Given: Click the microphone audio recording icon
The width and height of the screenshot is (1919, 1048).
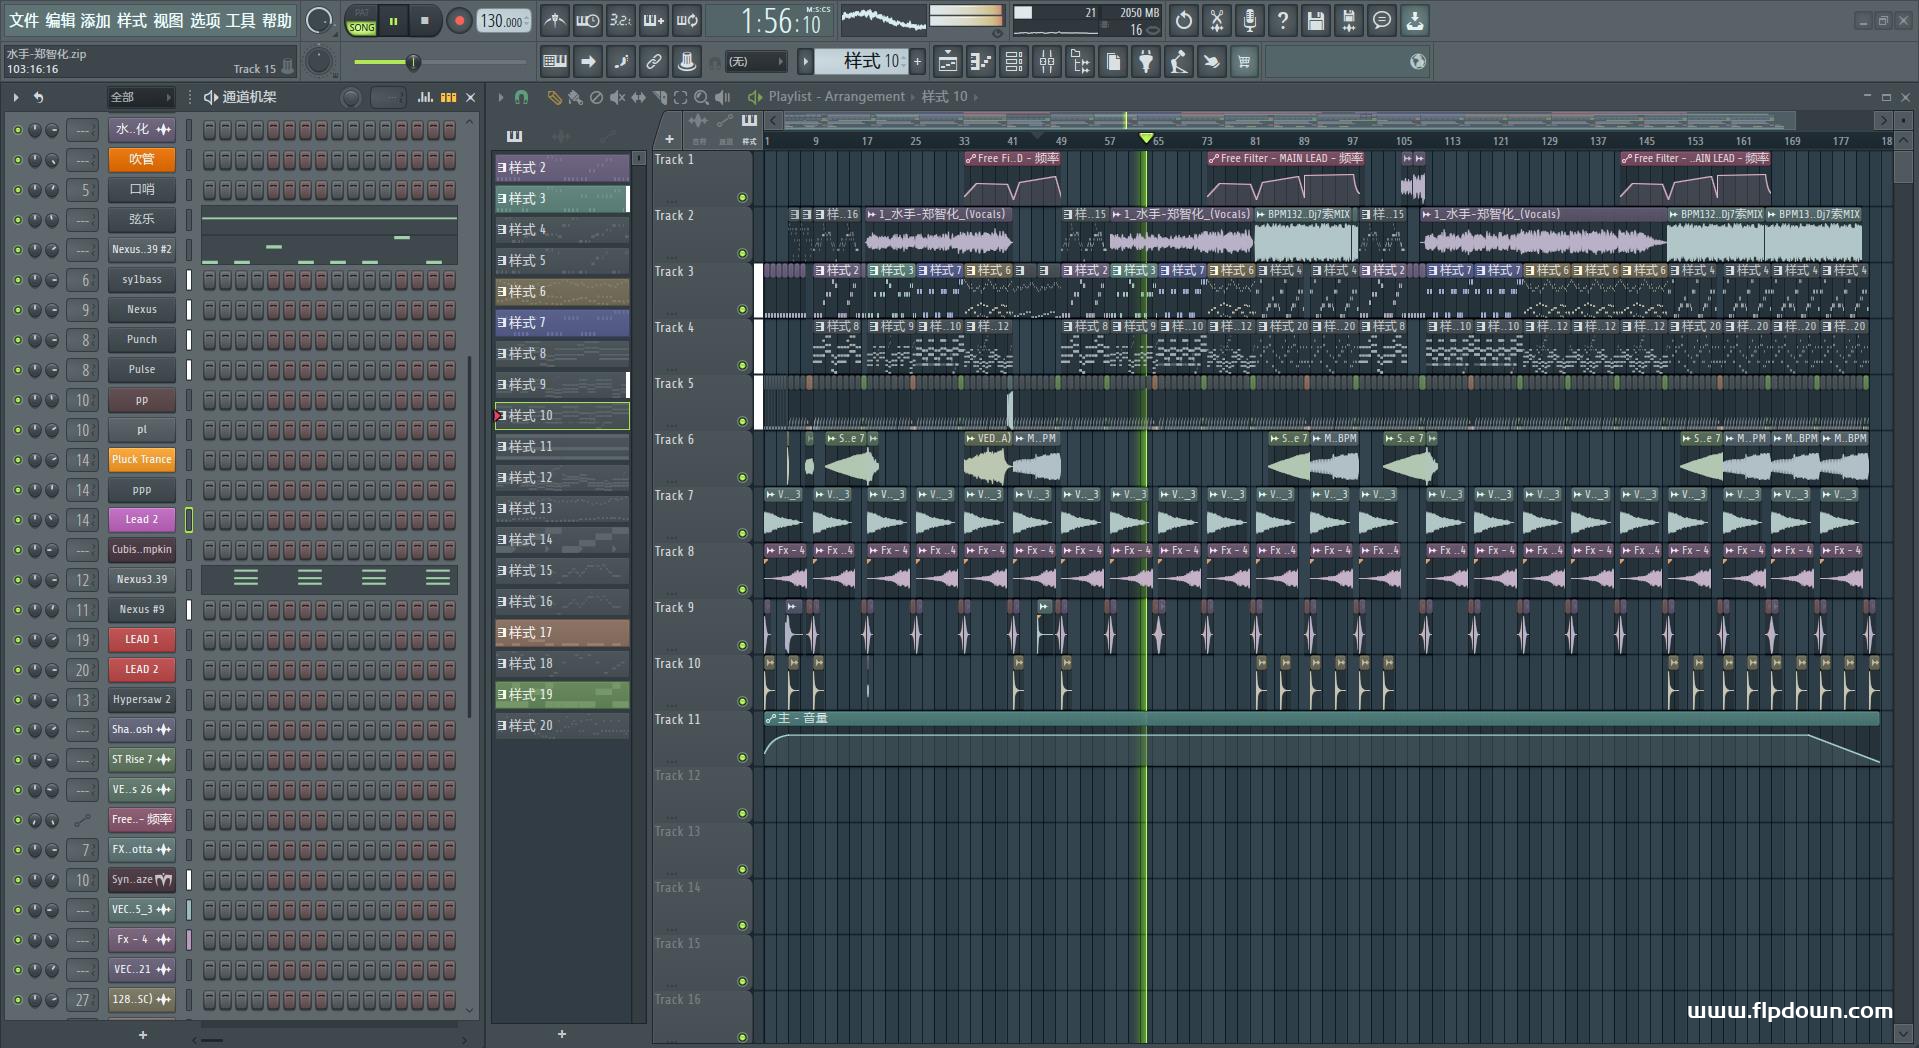Looking at the screenshot, I should coord(1250,20).
